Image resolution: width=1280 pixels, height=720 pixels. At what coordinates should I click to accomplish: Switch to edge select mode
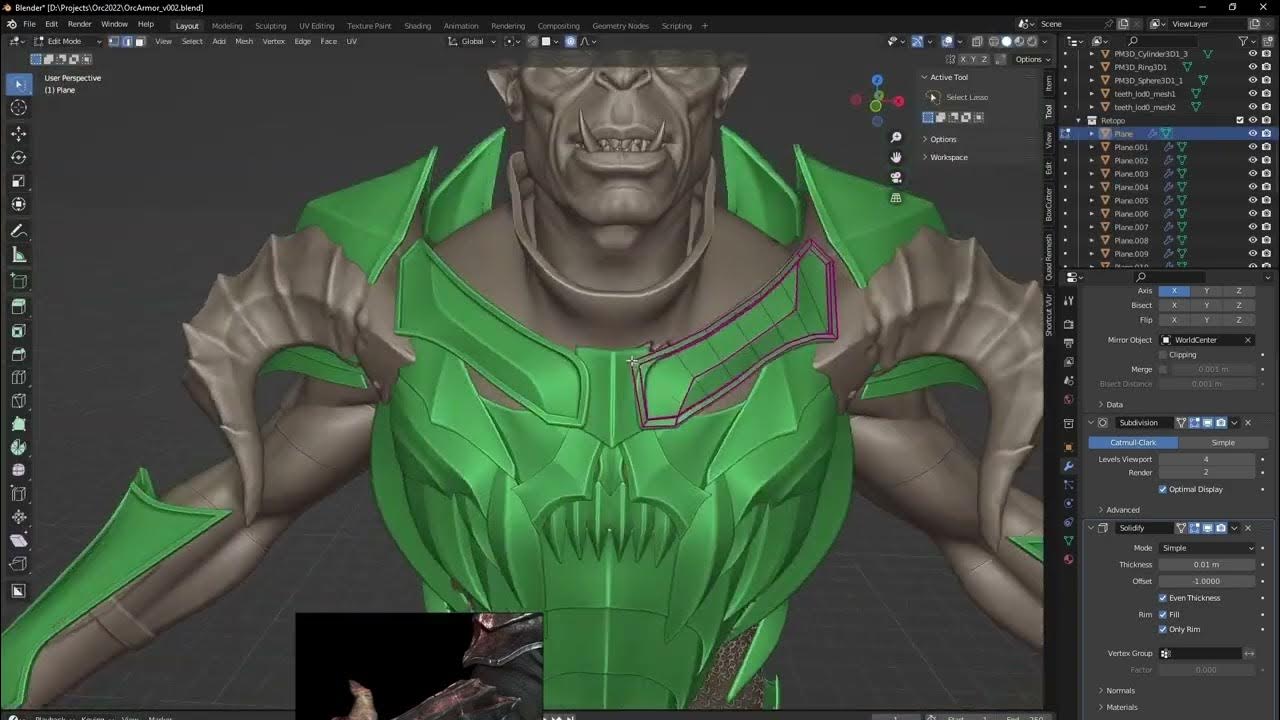127,41
